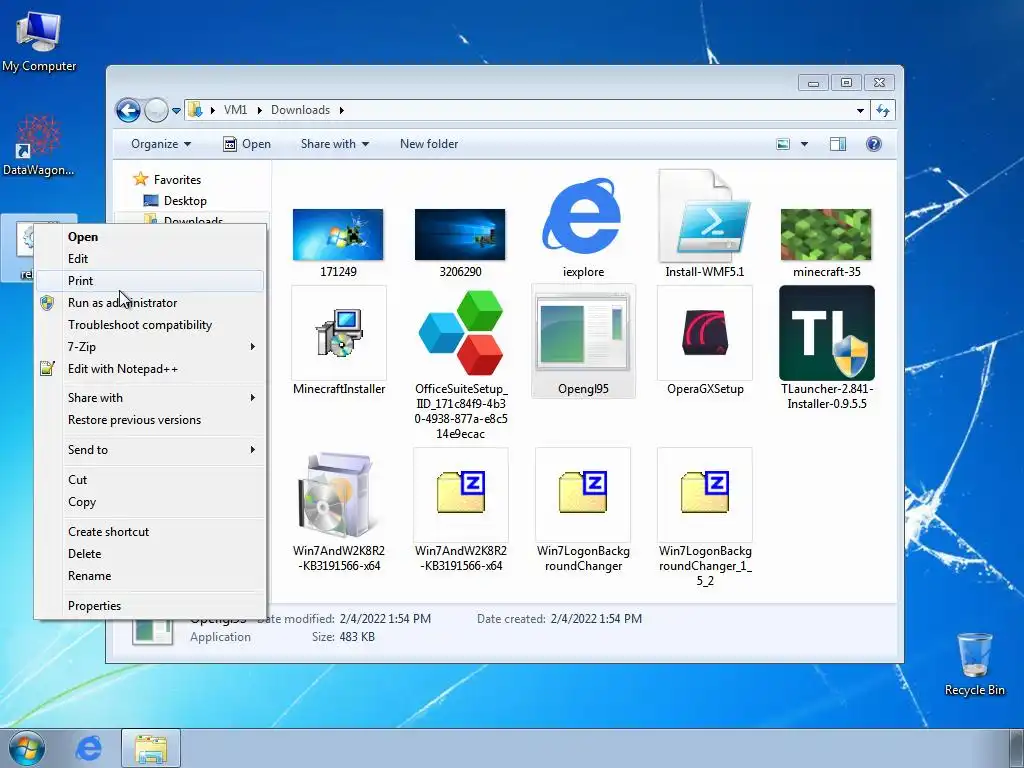Open the Organize dropdown menu
This screenshot has width=1024, height=768.
pyautogui.click(x=161, y=144)
